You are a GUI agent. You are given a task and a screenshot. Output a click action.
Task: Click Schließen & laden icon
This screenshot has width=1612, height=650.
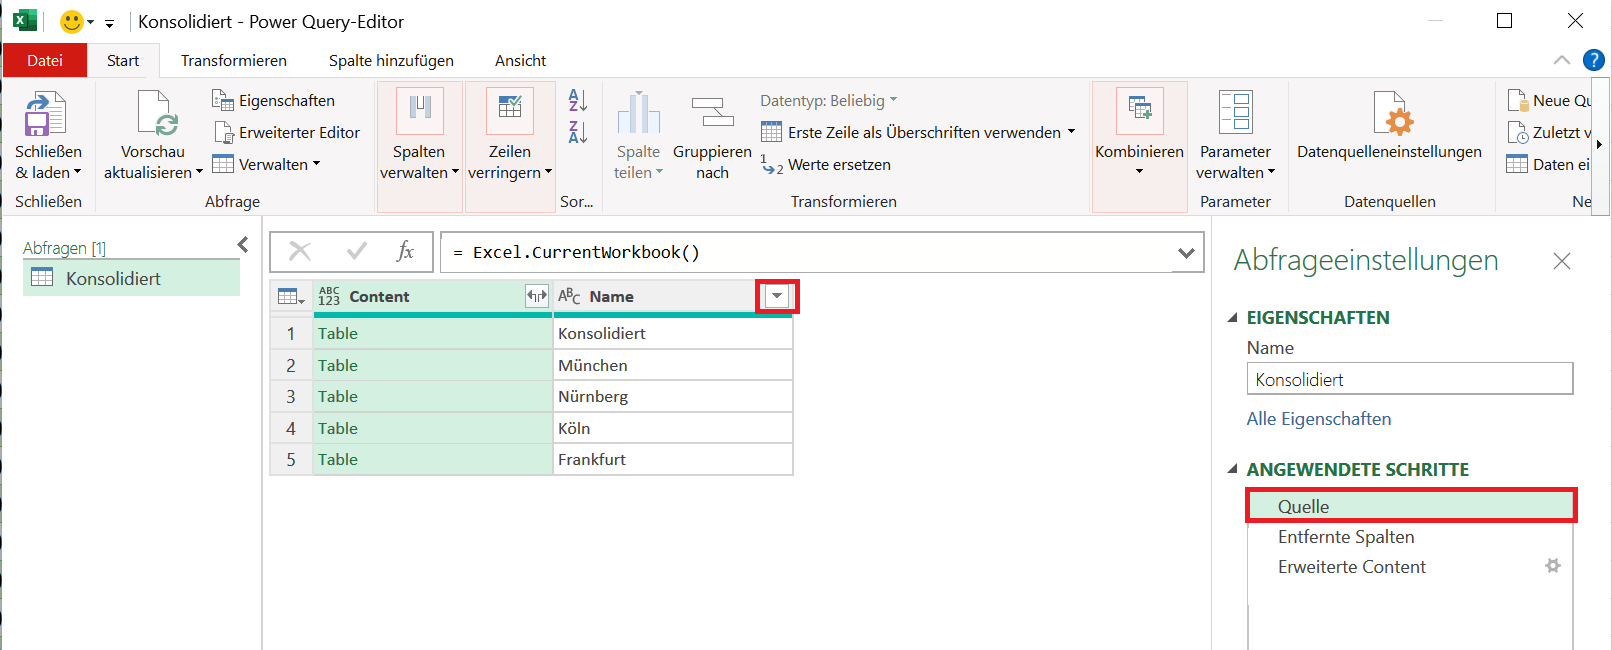pyautogui.click(x=46, y=113)
